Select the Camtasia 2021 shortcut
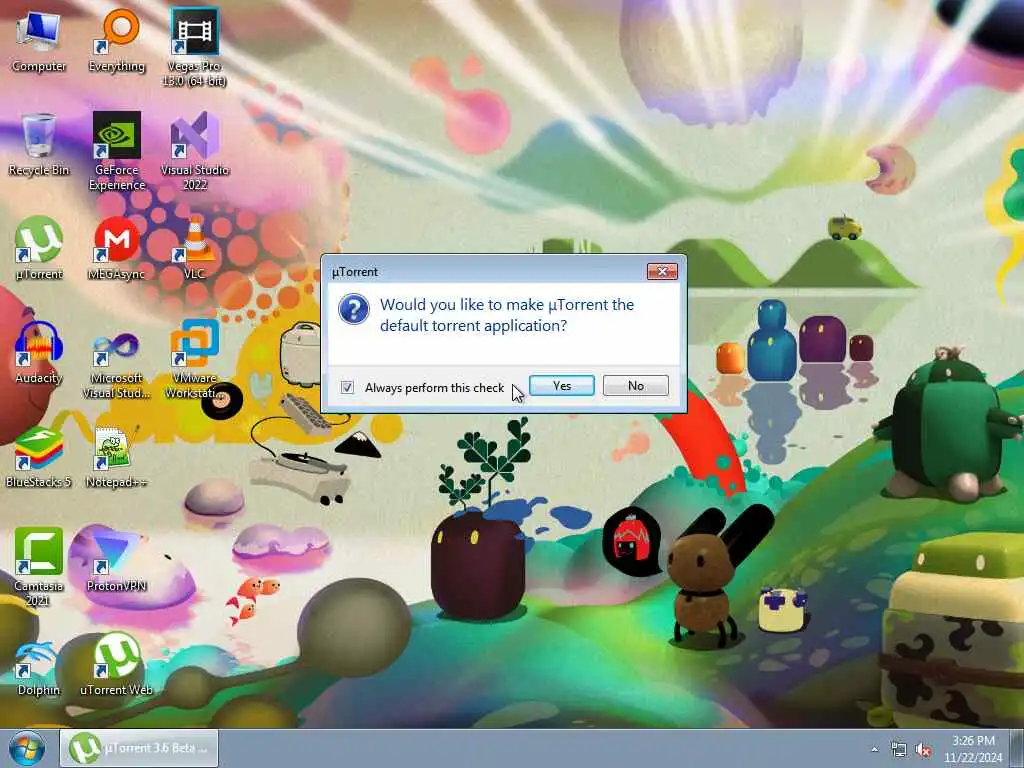 point(39,567)
